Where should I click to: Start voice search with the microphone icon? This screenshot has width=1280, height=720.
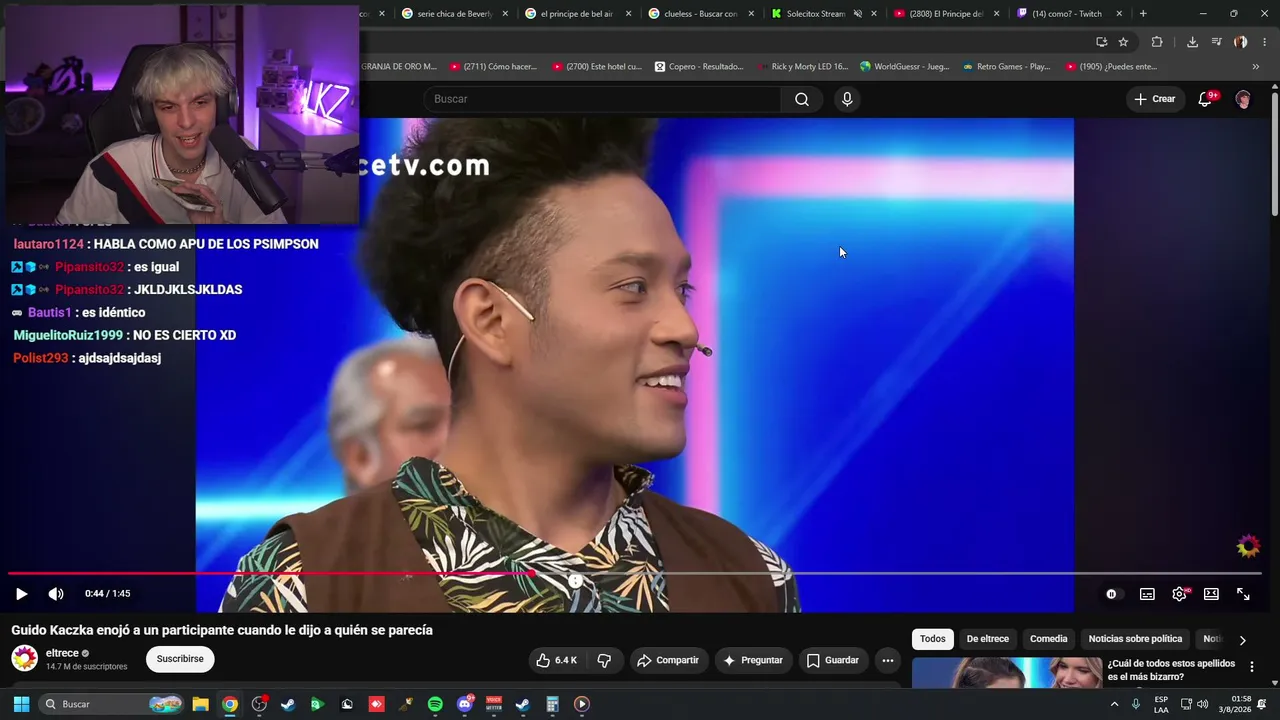point(847,99)
